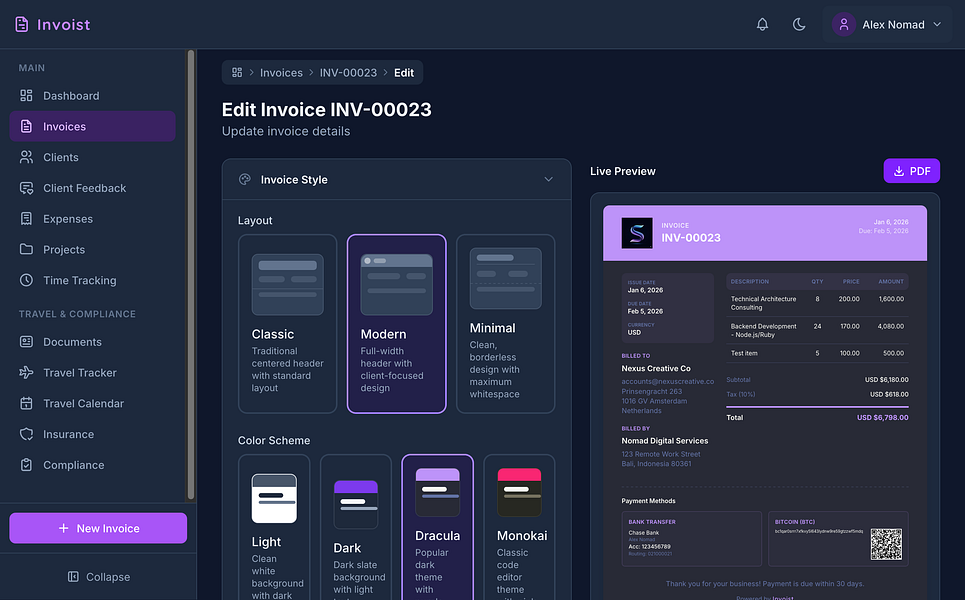The width and height of the screenshot is (965, 600).
Task: Open the notifications bell
Action: coord(762,25)
